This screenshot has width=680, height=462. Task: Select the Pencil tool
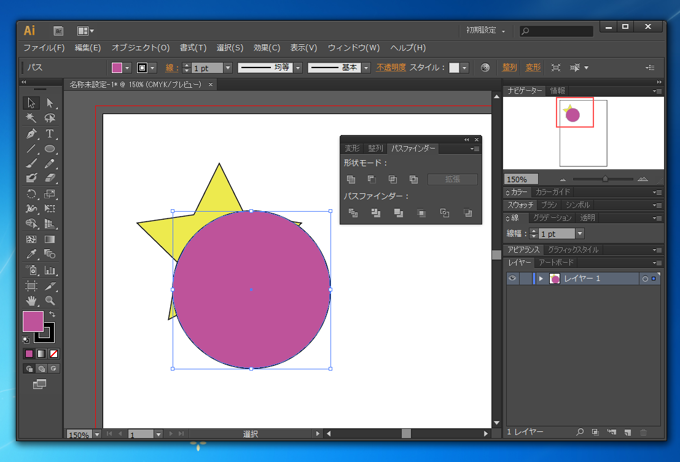click(50, 164)
